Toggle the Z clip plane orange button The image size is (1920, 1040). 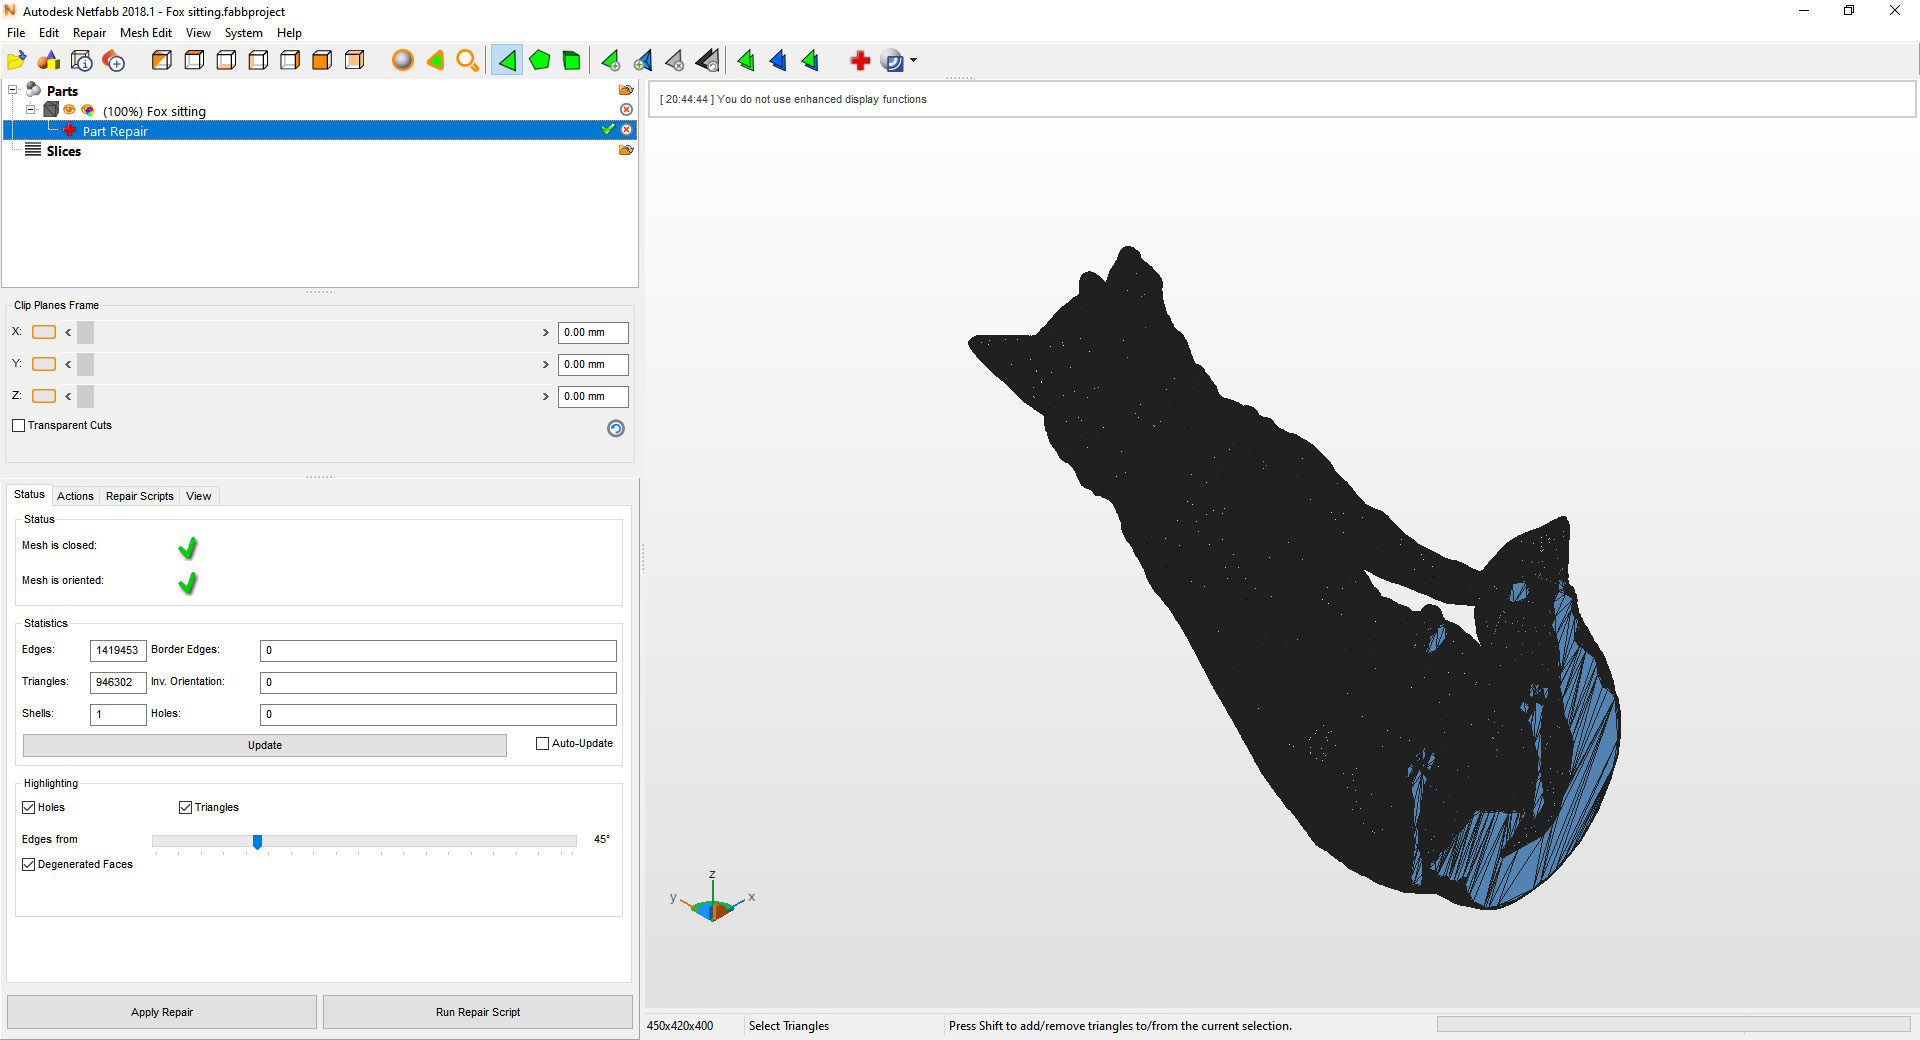click(x=44, y=396)
